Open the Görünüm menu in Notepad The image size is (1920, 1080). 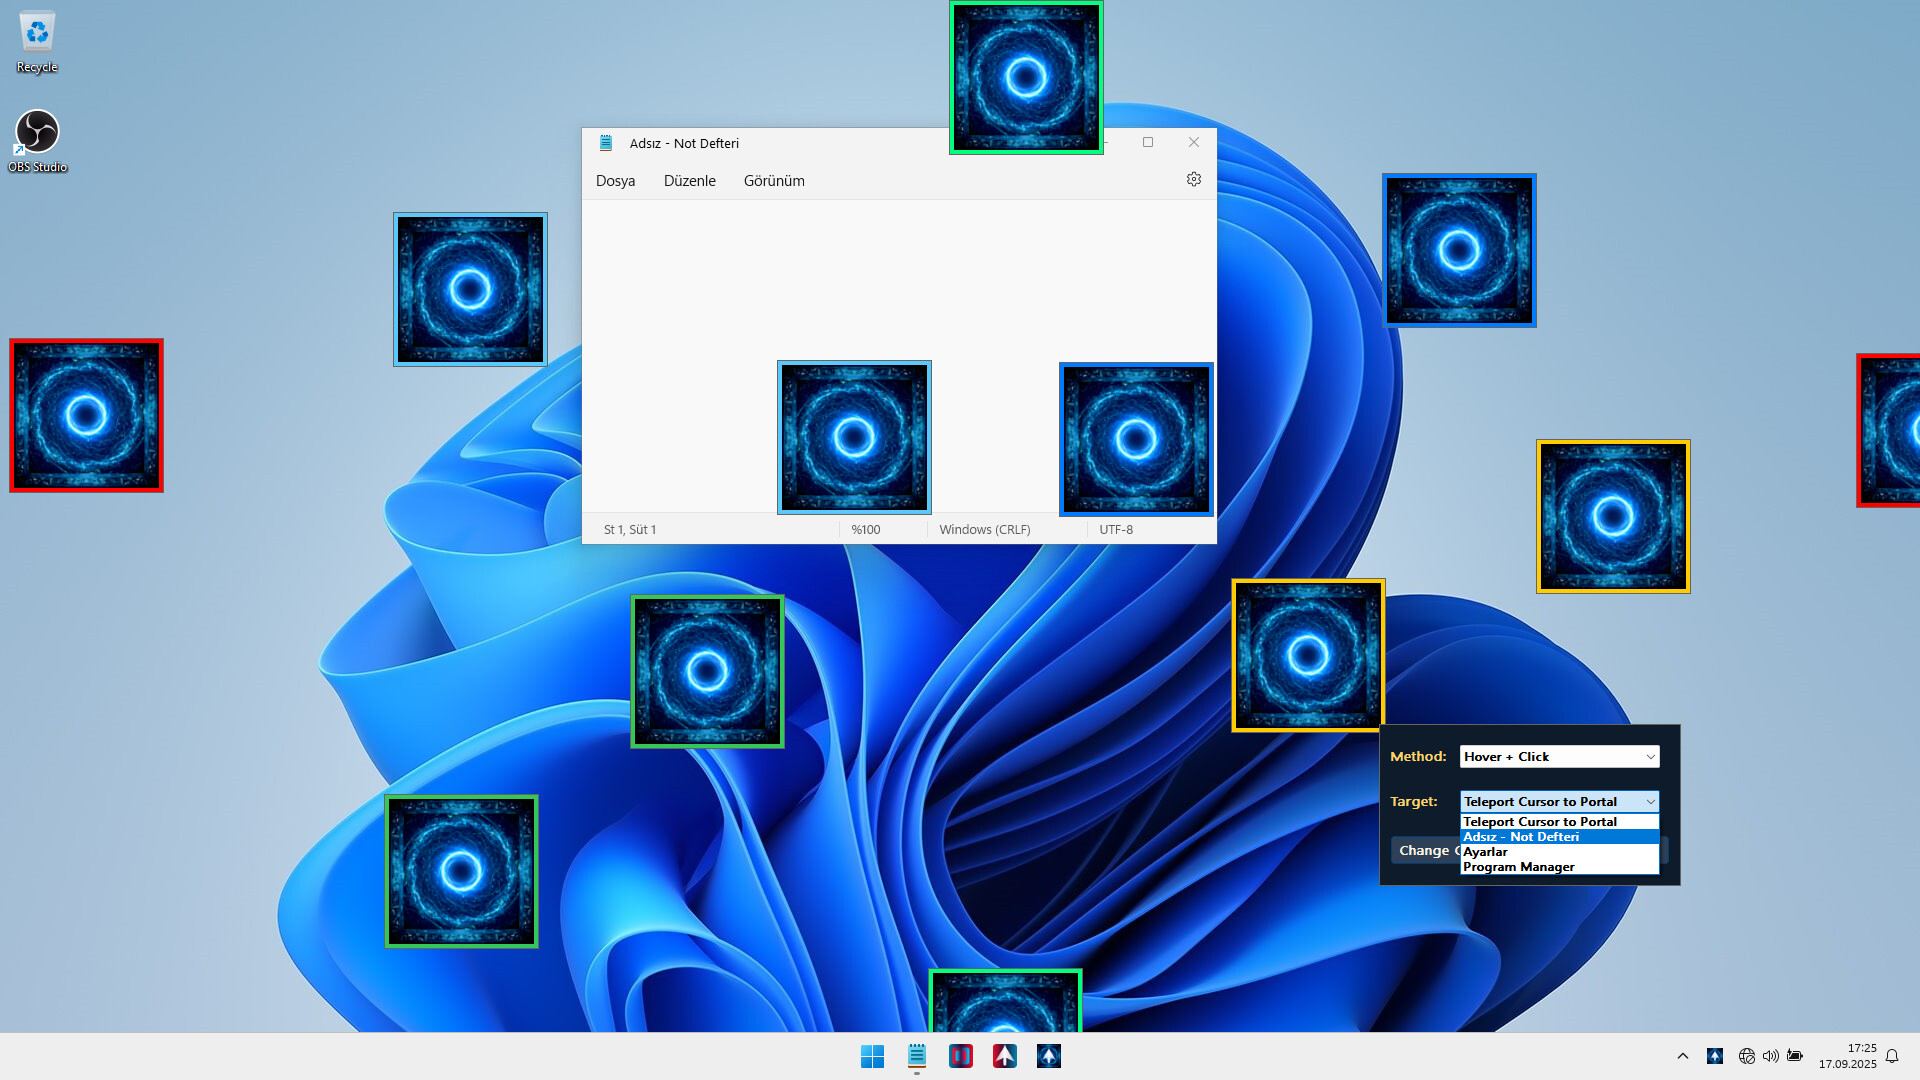(774, 180)
